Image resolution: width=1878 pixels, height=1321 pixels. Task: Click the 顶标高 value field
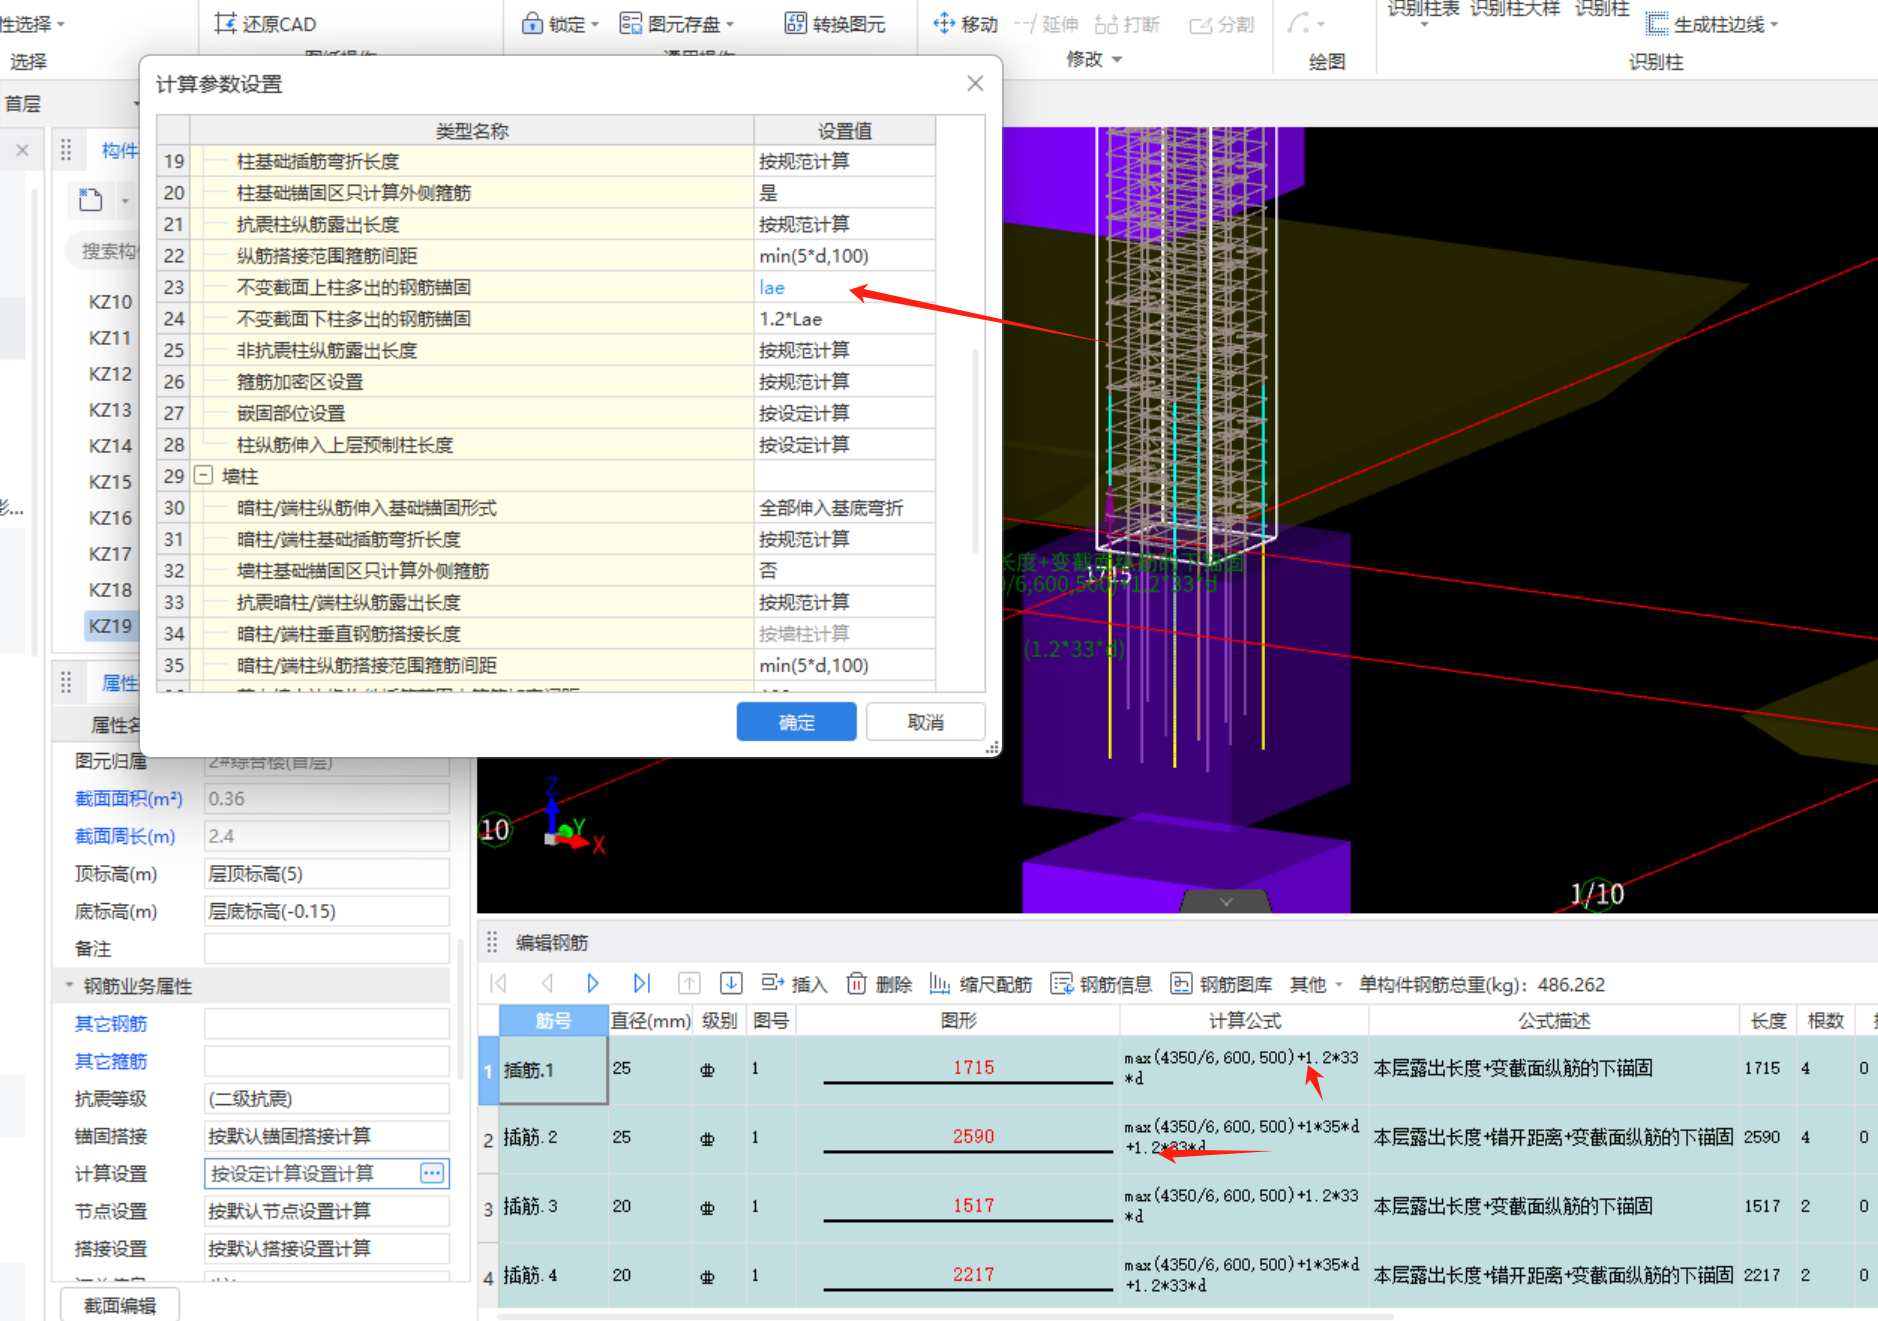click(x=327, y=874)
